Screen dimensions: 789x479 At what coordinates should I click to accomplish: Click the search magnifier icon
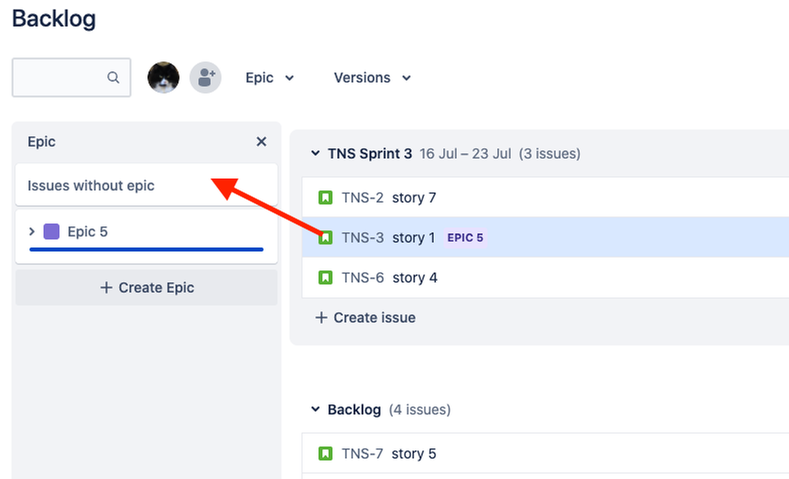pyautogui.click(x=113, y=77)
